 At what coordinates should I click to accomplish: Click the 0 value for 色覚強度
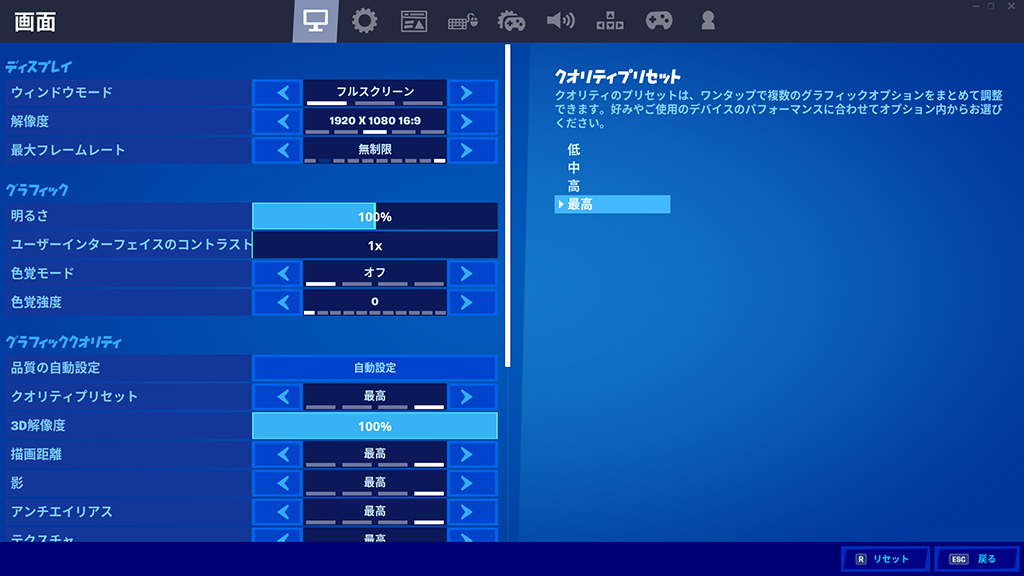(x=375, y=302)
